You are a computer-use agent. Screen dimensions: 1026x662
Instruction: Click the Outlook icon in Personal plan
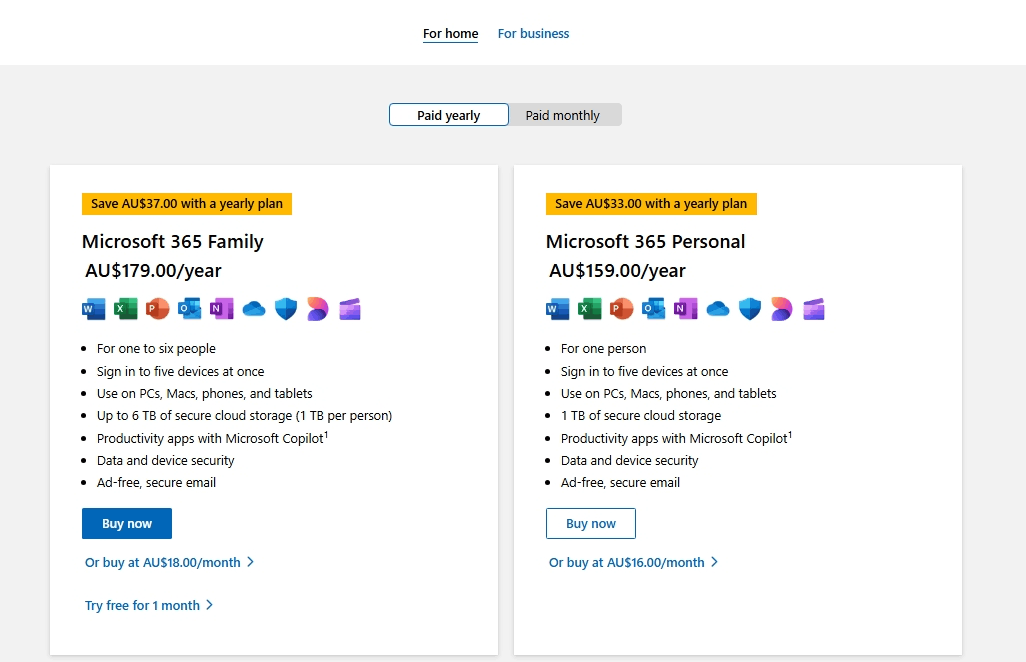654,309
